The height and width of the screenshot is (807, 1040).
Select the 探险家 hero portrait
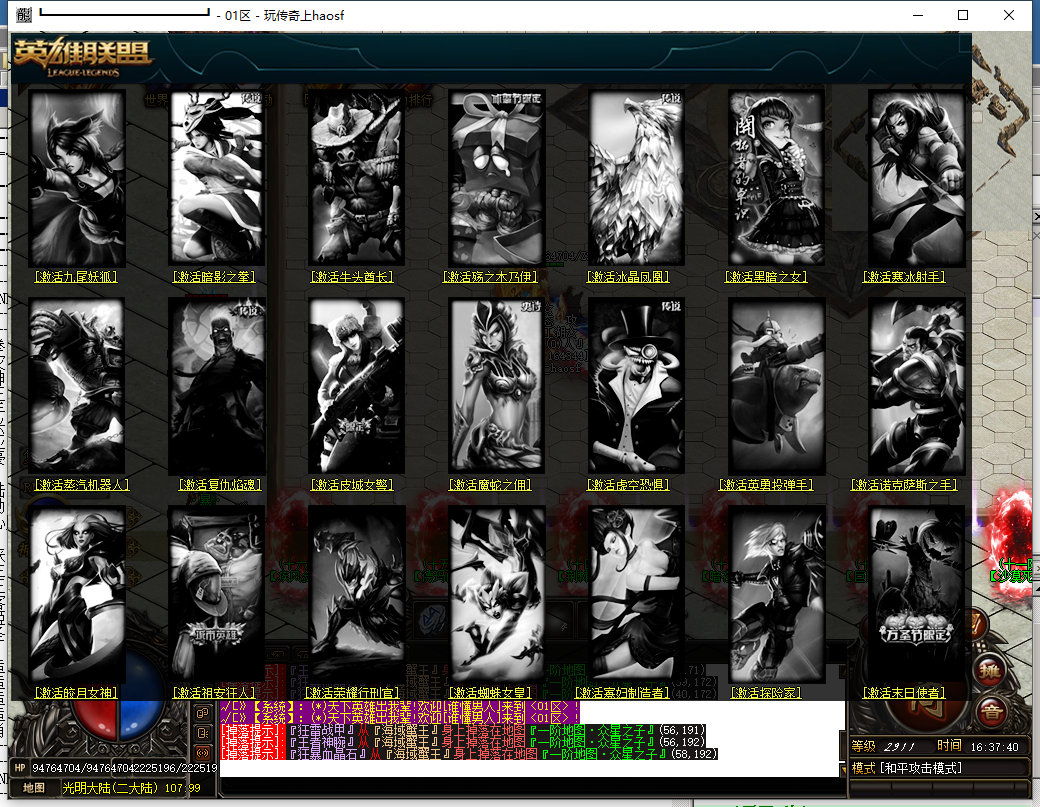pyautogui.click(x=777, y=593)
